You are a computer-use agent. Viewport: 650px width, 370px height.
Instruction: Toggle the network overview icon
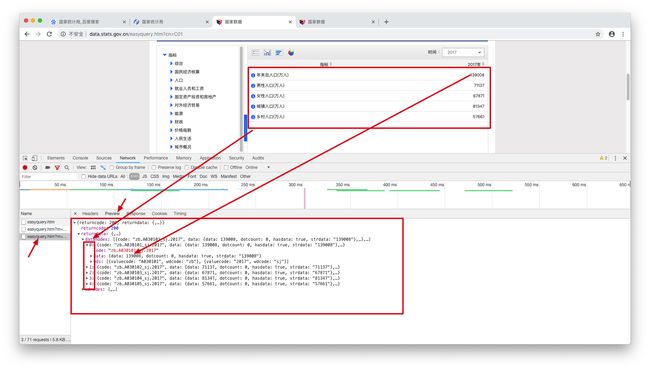[x=103, y=167]
